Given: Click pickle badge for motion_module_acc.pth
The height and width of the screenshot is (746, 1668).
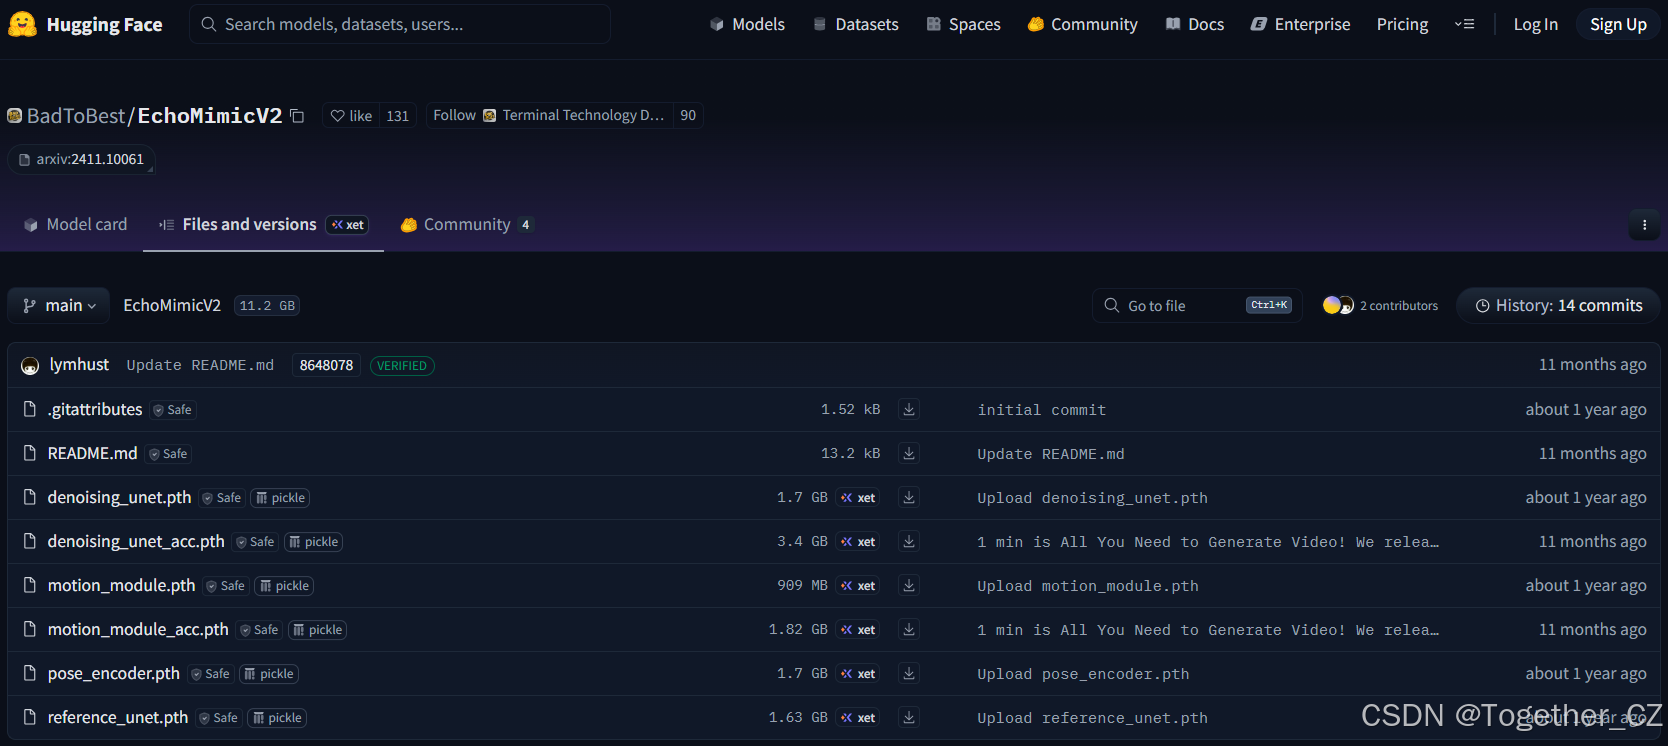Looking at the screenshot, I should click(x=317, y=630).
